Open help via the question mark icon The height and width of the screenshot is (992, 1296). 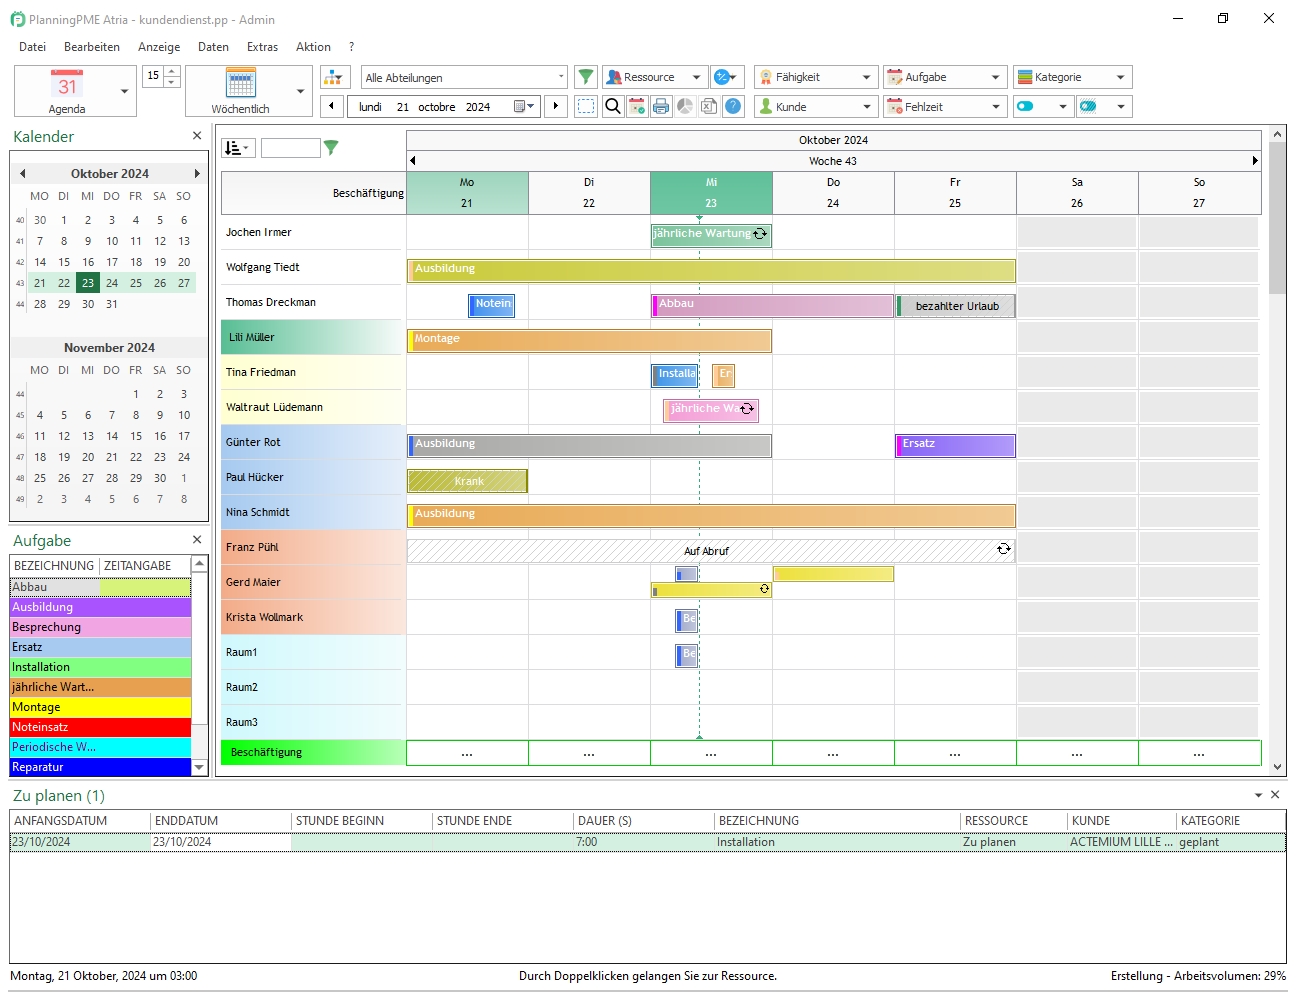point(733,106)
